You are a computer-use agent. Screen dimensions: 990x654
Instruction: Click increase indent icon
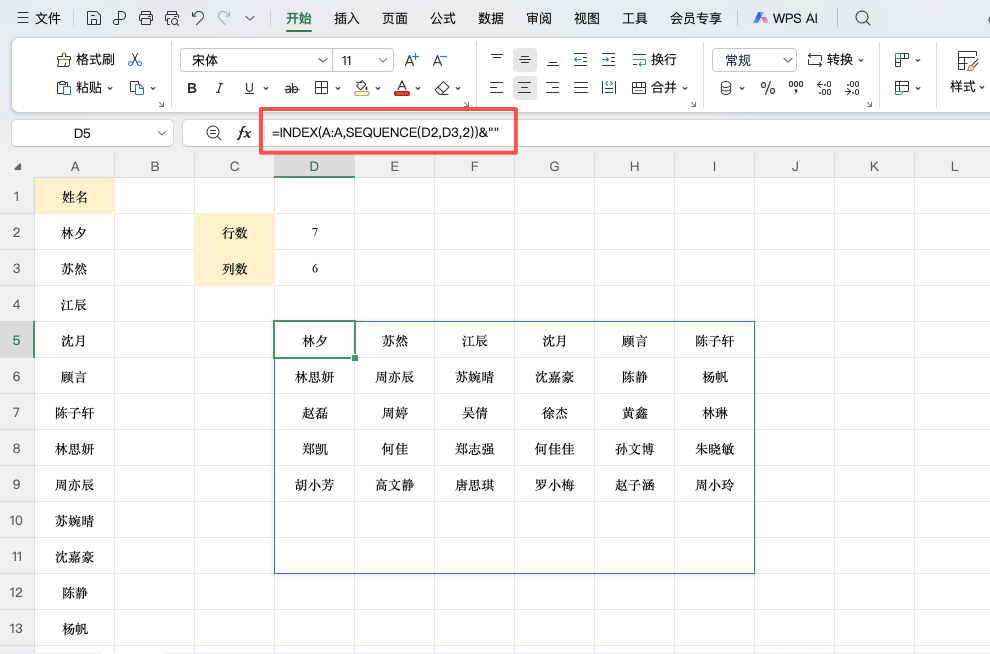click(609, 60)
